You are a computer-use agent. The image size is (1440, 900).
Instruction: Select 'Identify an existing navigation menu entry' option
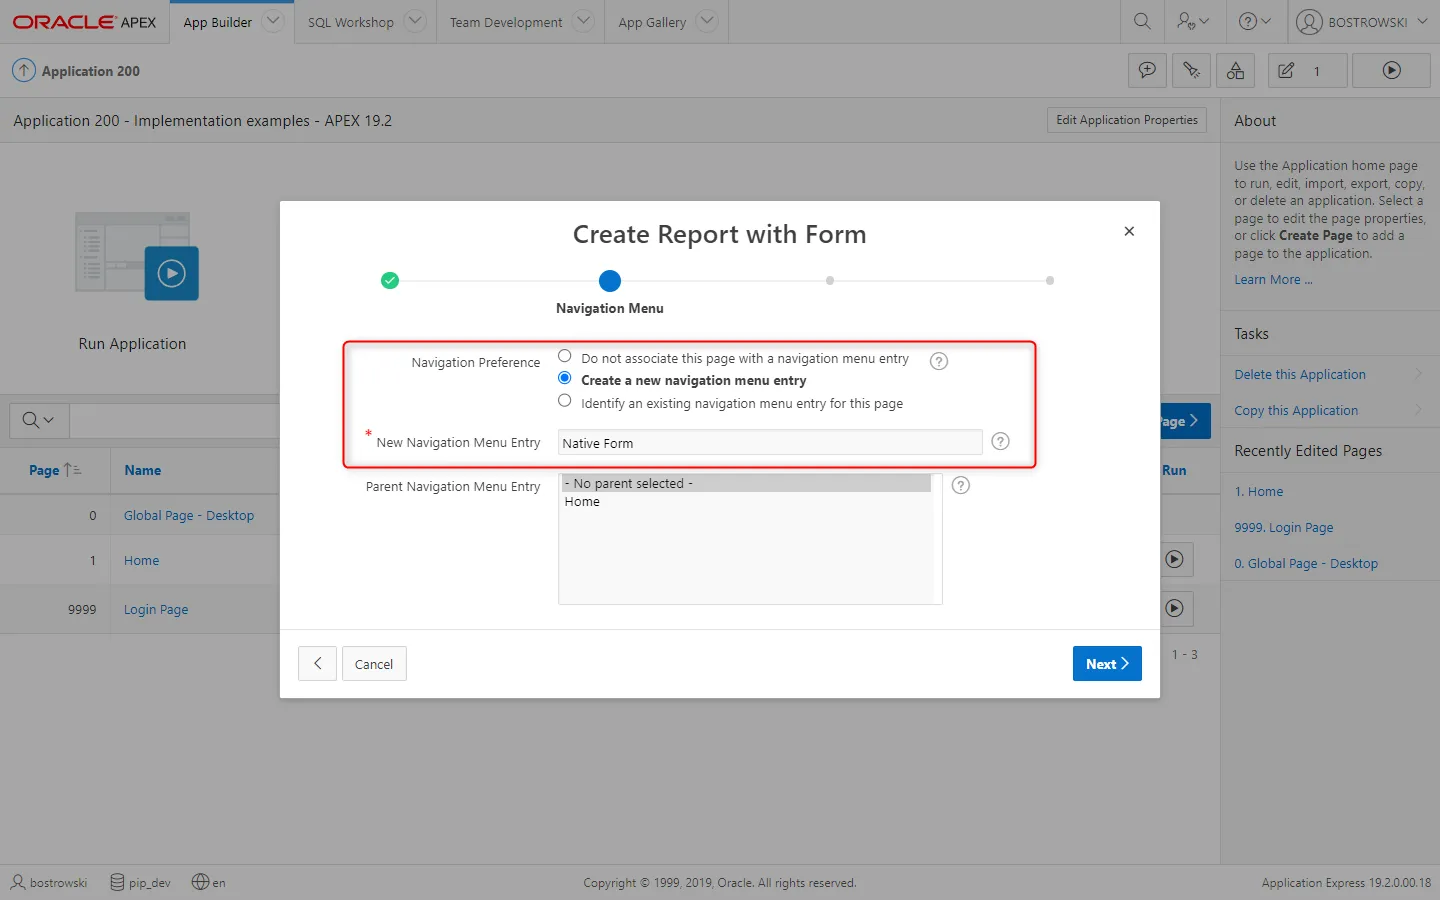[x=565, y=402]
